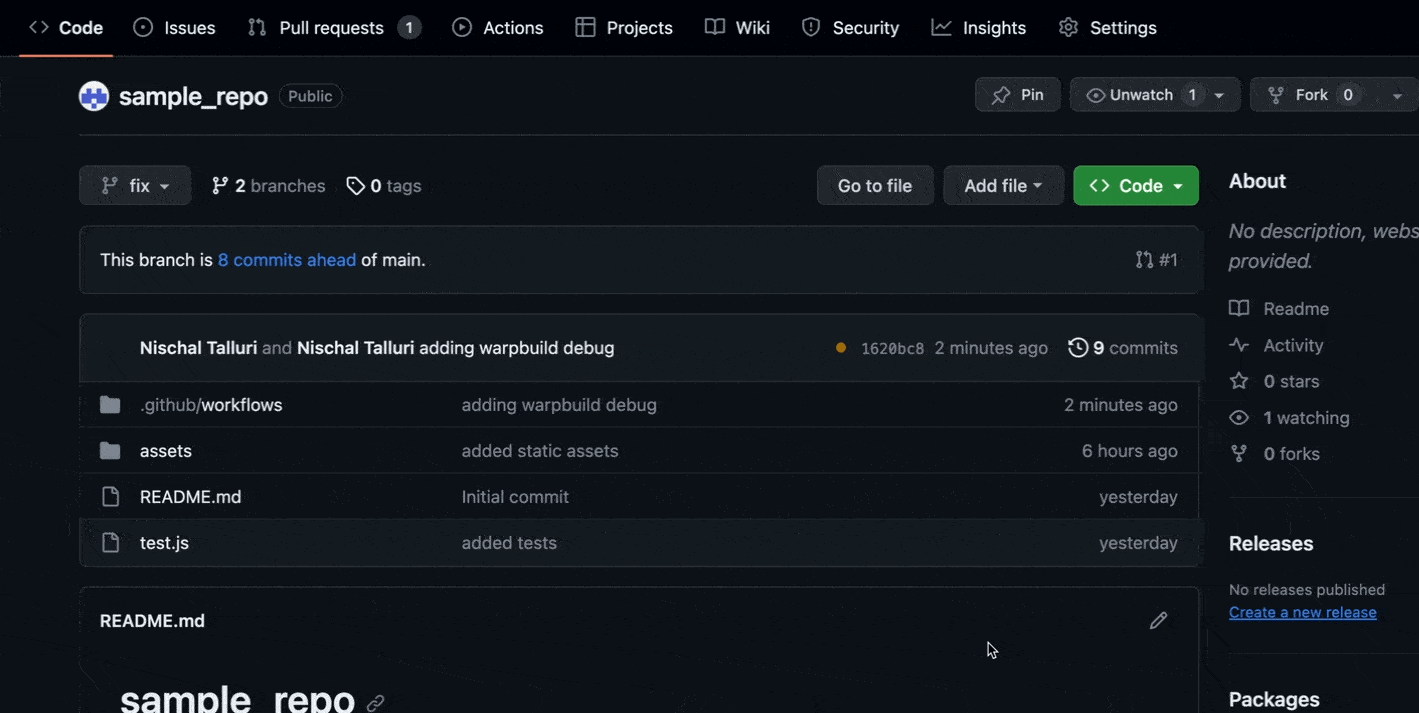Open the Add file dropdown
The image size is (1419, 713).
pos(1003,185)
